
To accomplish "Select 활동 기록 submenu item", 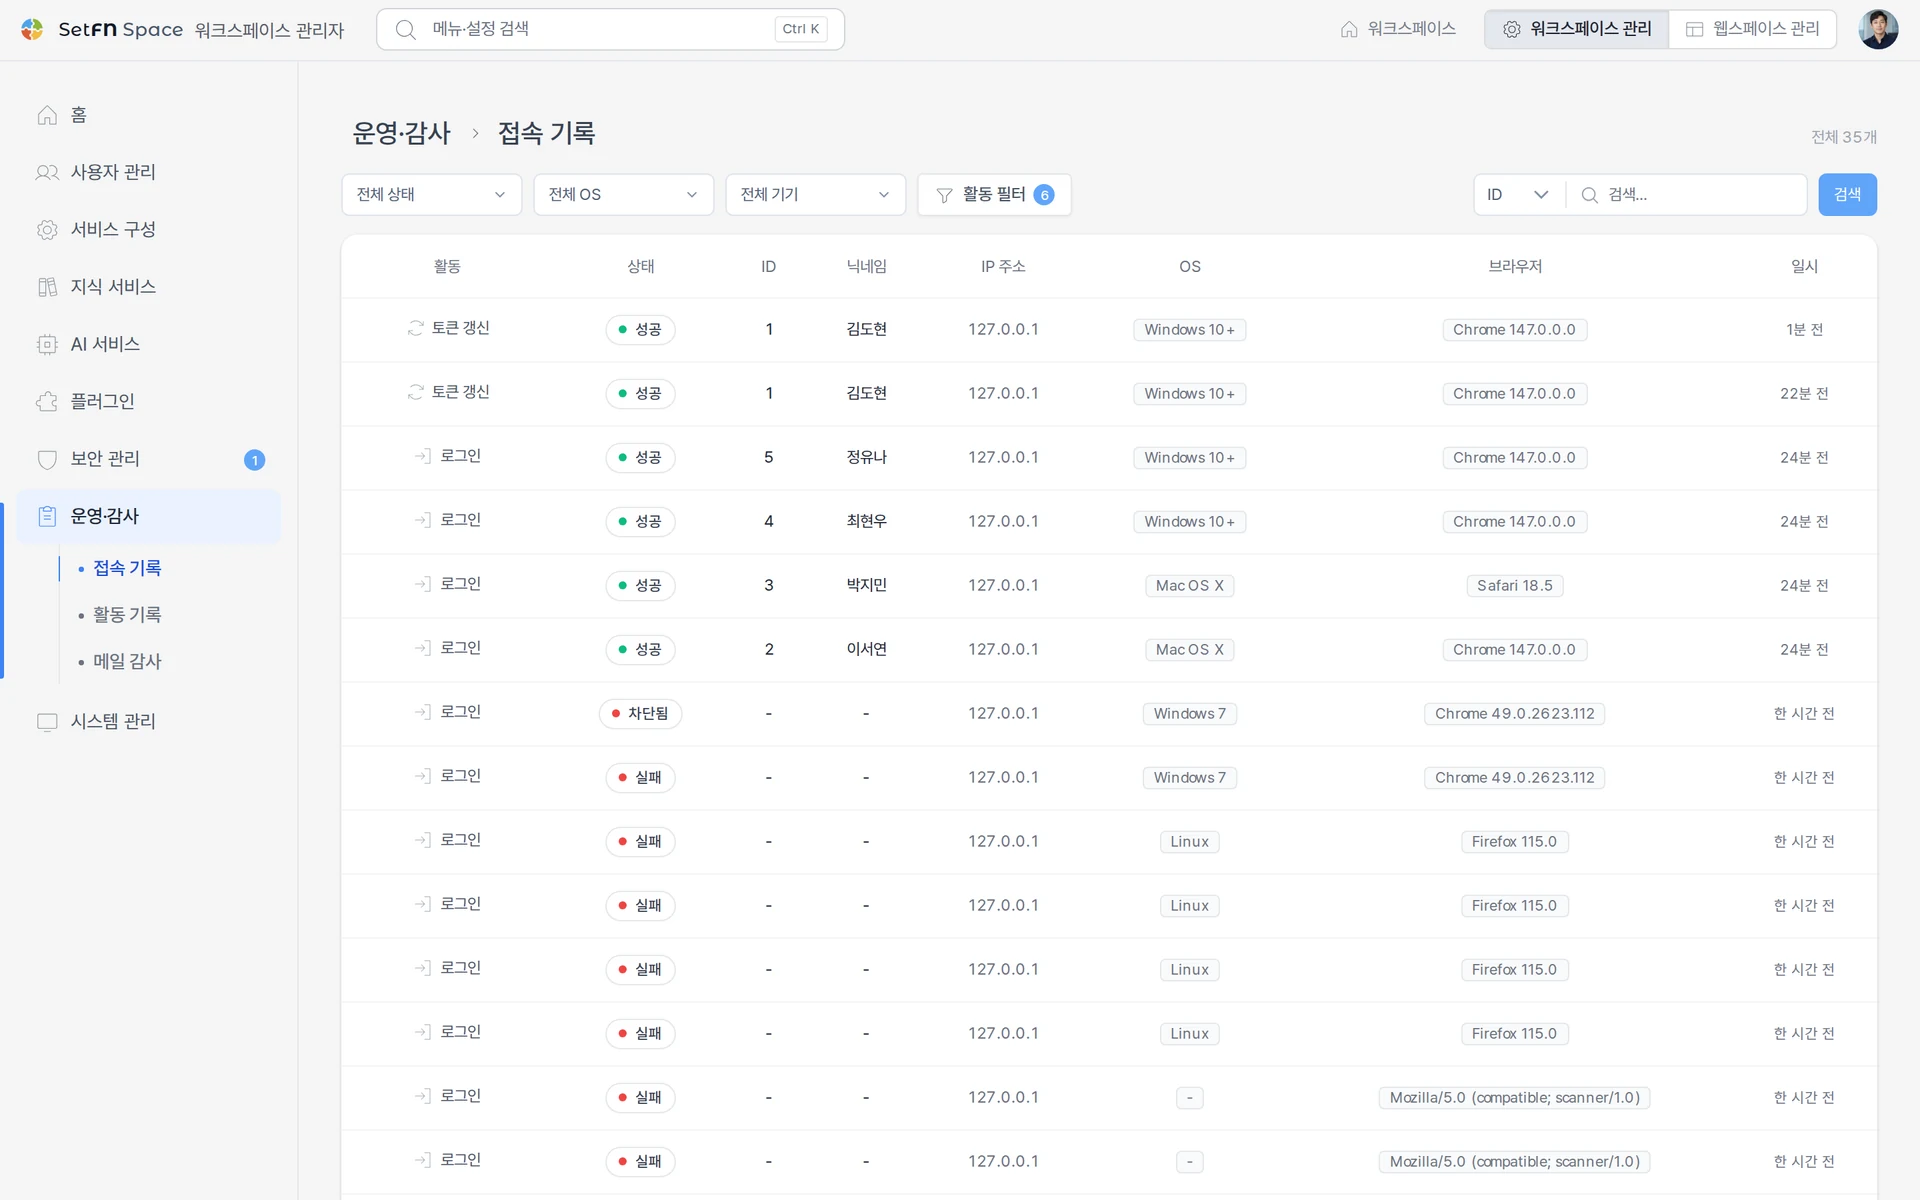I will click(127, 615).
